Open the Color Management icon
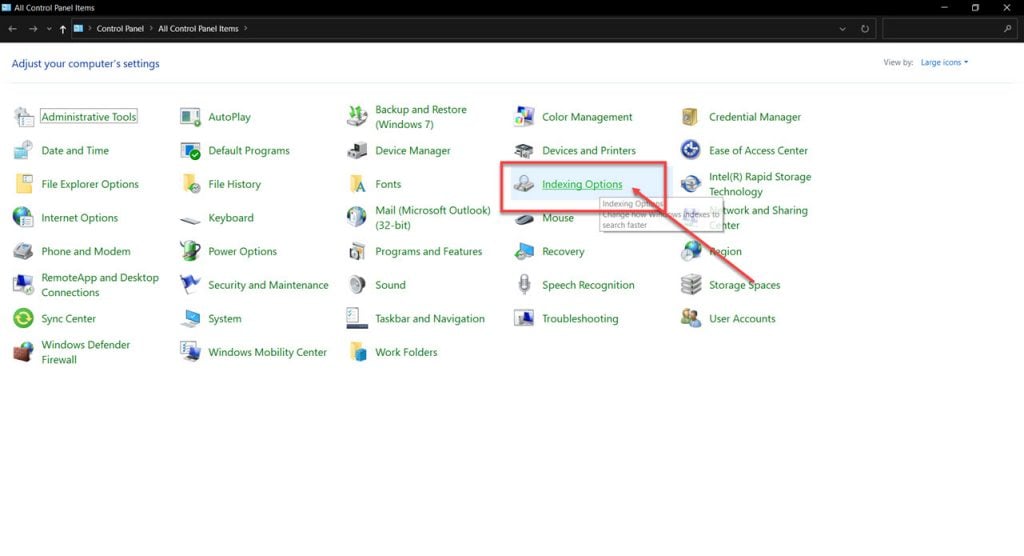Viewport: 1024px width, 556px height. 524,117
